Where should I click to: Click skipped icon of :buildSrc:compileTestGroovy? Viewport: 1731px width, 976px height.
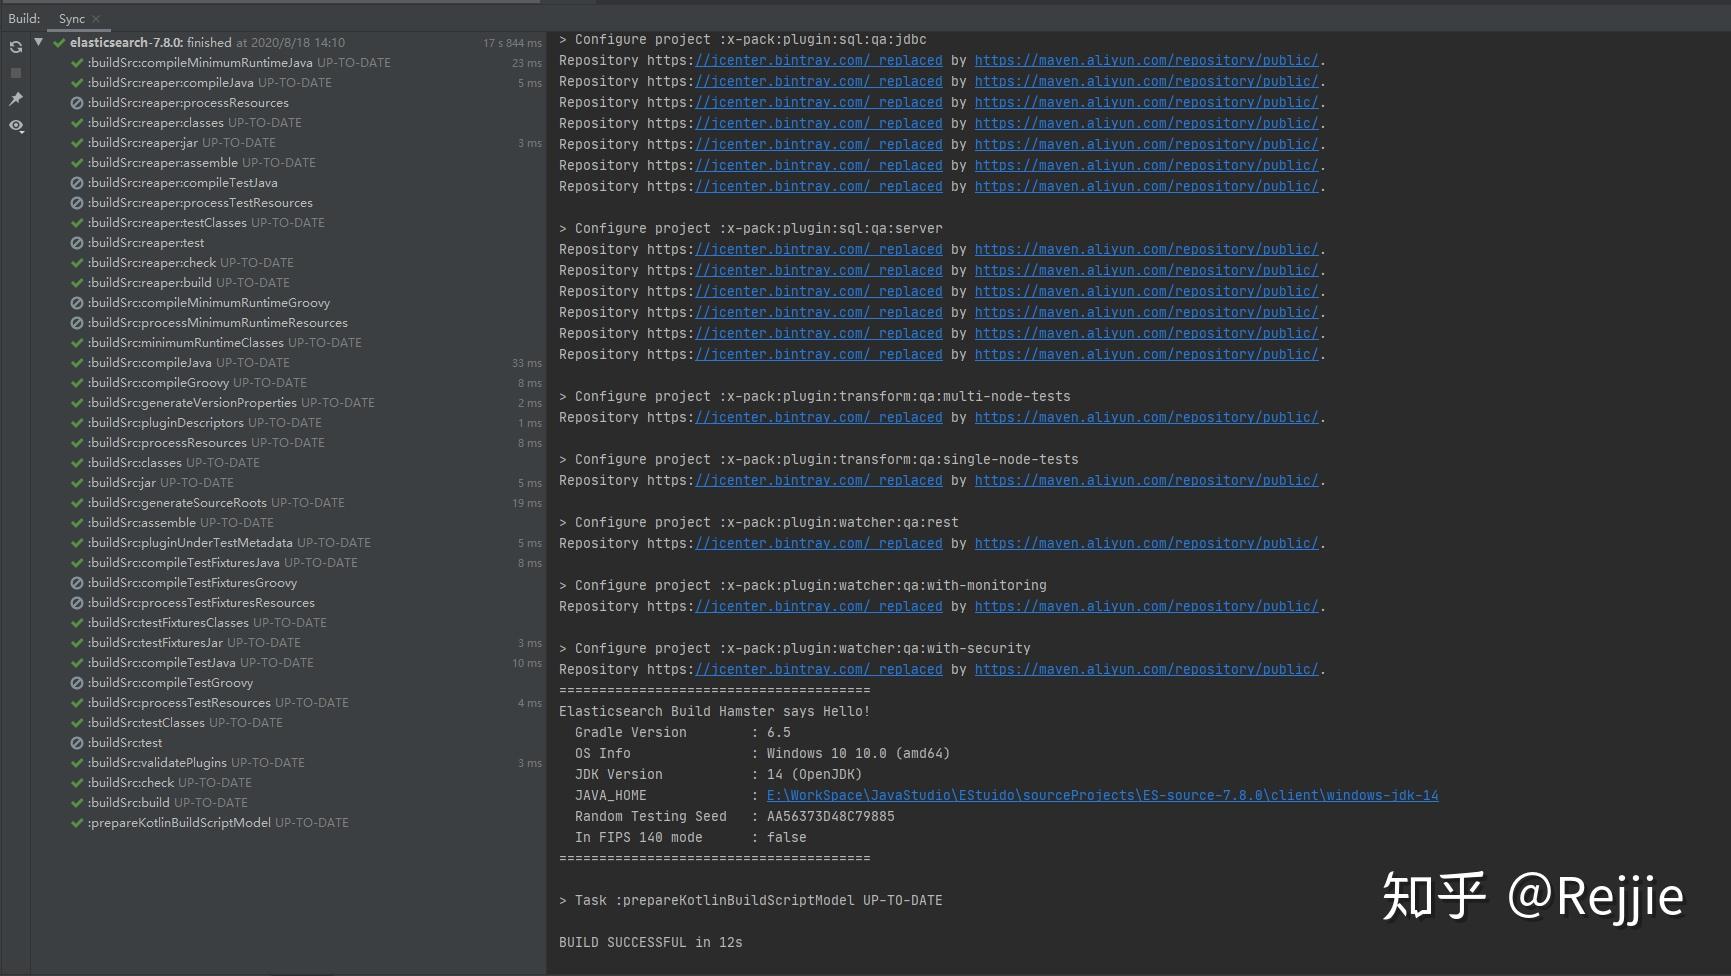tap(77, 683)
